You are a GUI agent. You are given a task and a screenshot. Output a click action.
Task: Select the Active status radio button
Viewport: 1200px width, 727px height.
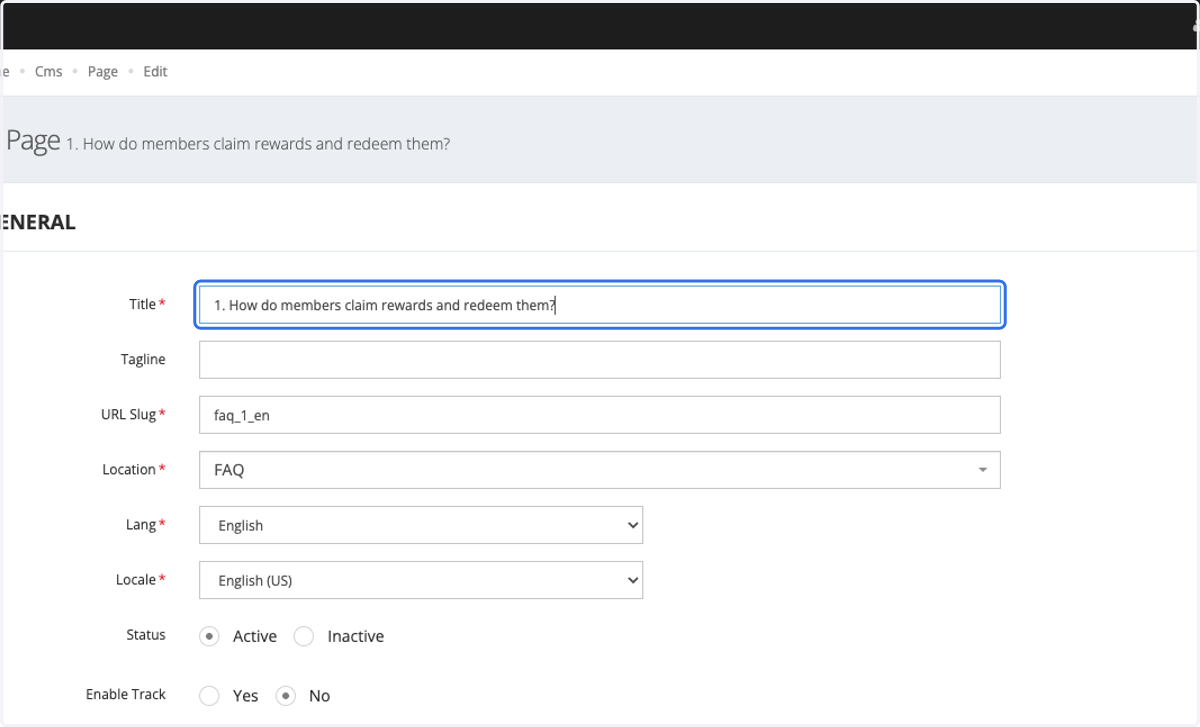click(x=209, y=636)
